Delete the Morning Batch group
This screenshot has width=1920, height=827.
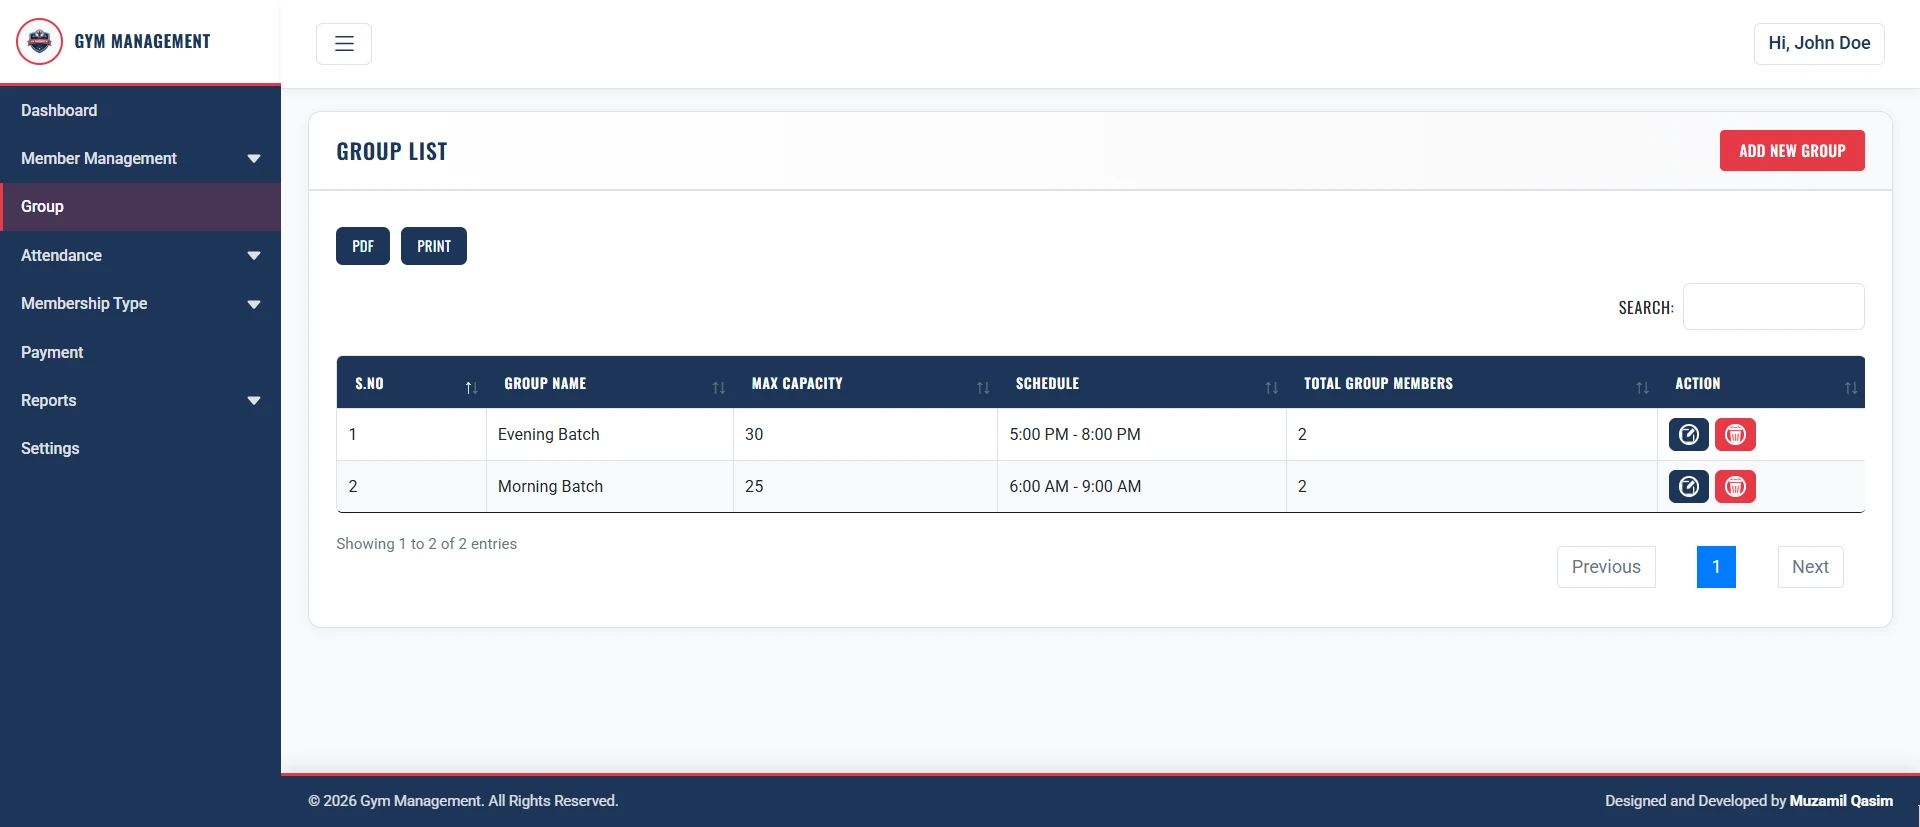click(1736, 487)
